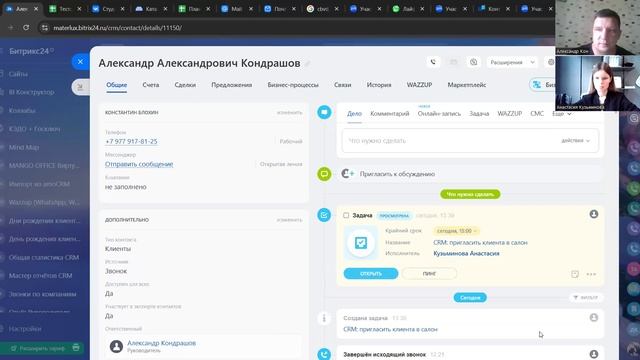Viewport: 640px width, 360px height.
Task: Select the Комментарий timeline tab
Action: point(389,114)
